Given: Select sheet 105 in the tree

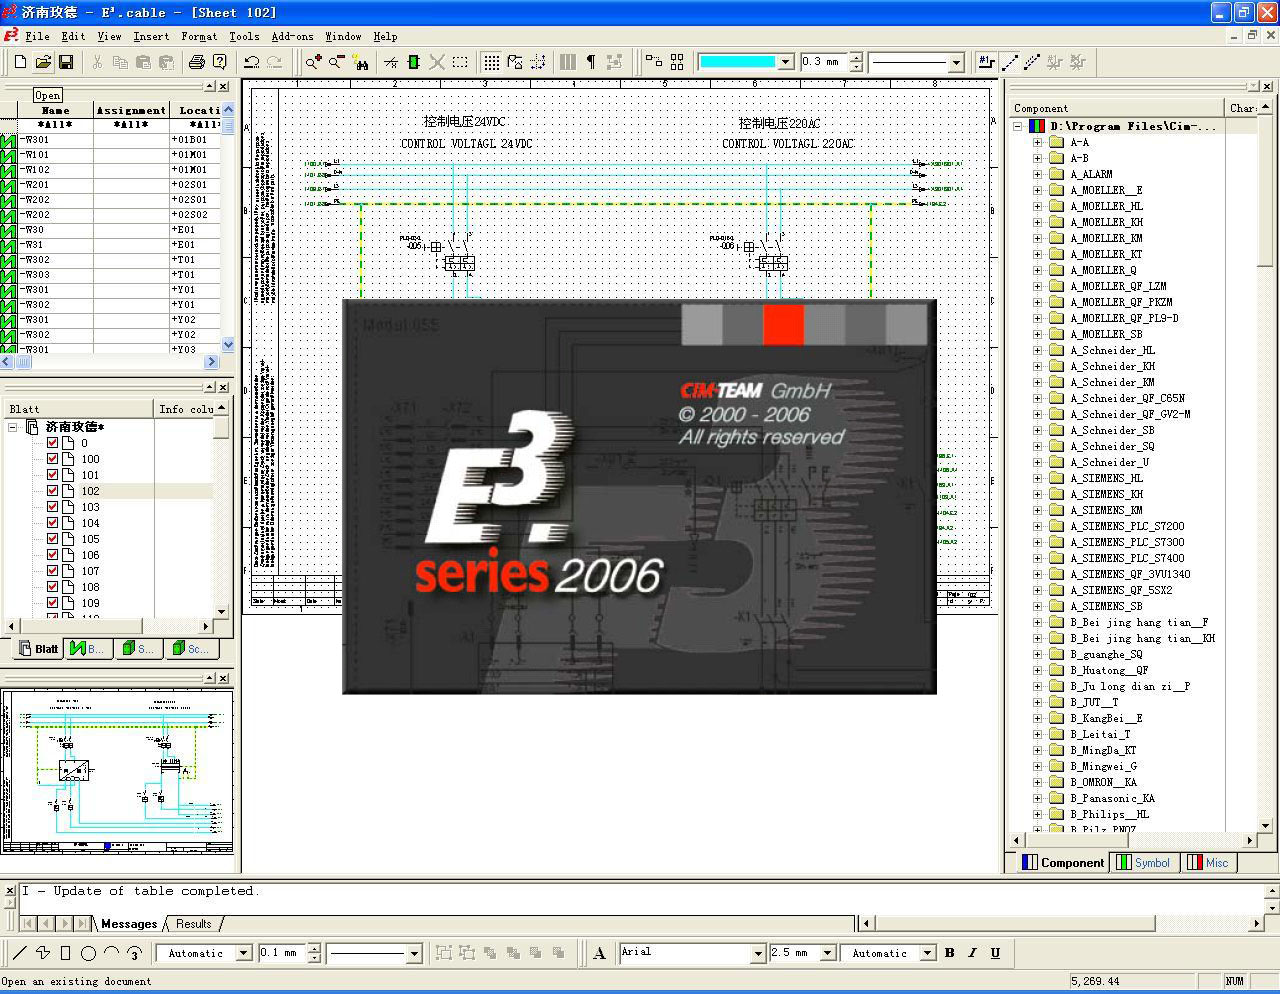Looking at the screenshot, I should pyautogui.click(x=91, y=539).
